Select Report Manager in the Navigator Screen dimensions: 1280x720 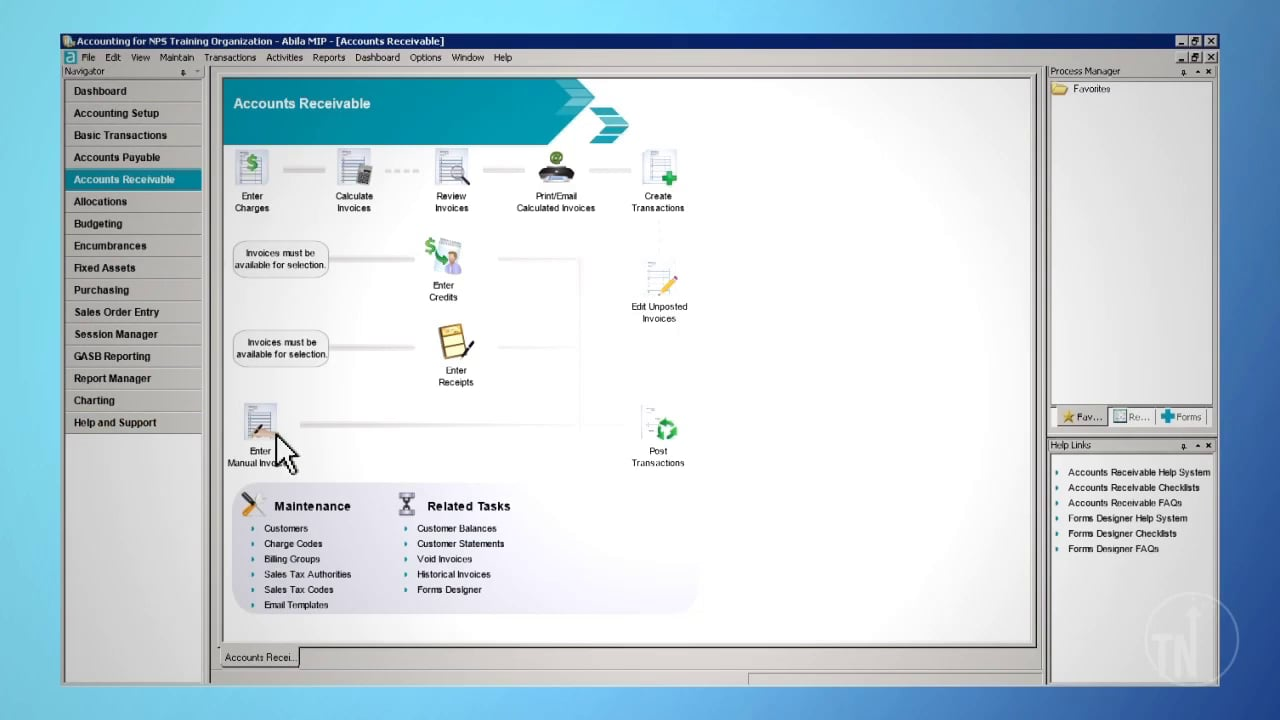pos(112,378)
